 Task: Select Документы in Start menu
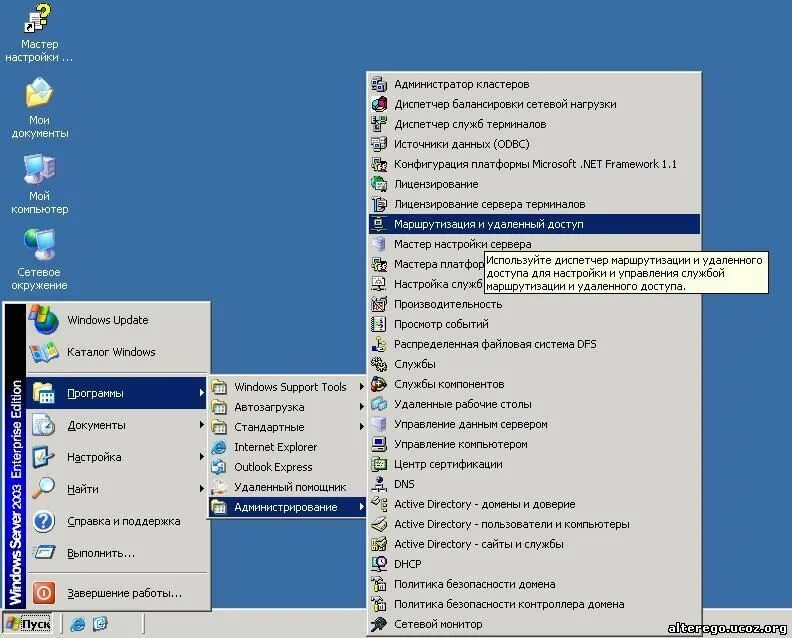click(x=116, y=425)
